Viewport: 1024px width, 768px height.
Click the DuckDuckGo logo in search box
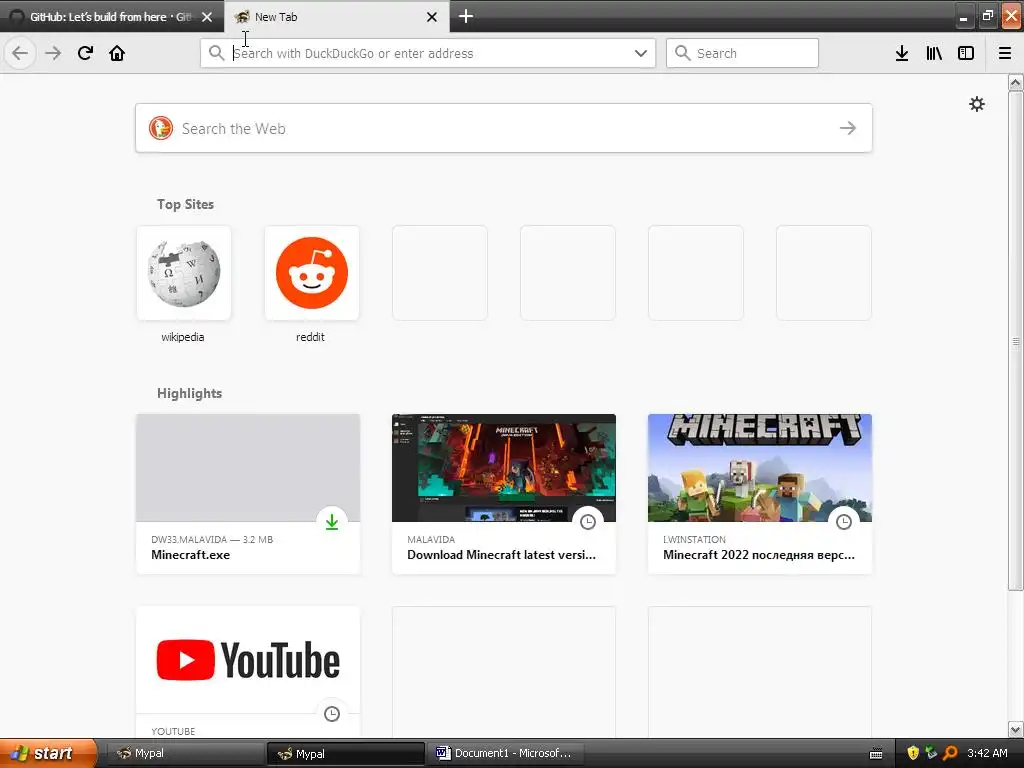[x=161, y=128]
